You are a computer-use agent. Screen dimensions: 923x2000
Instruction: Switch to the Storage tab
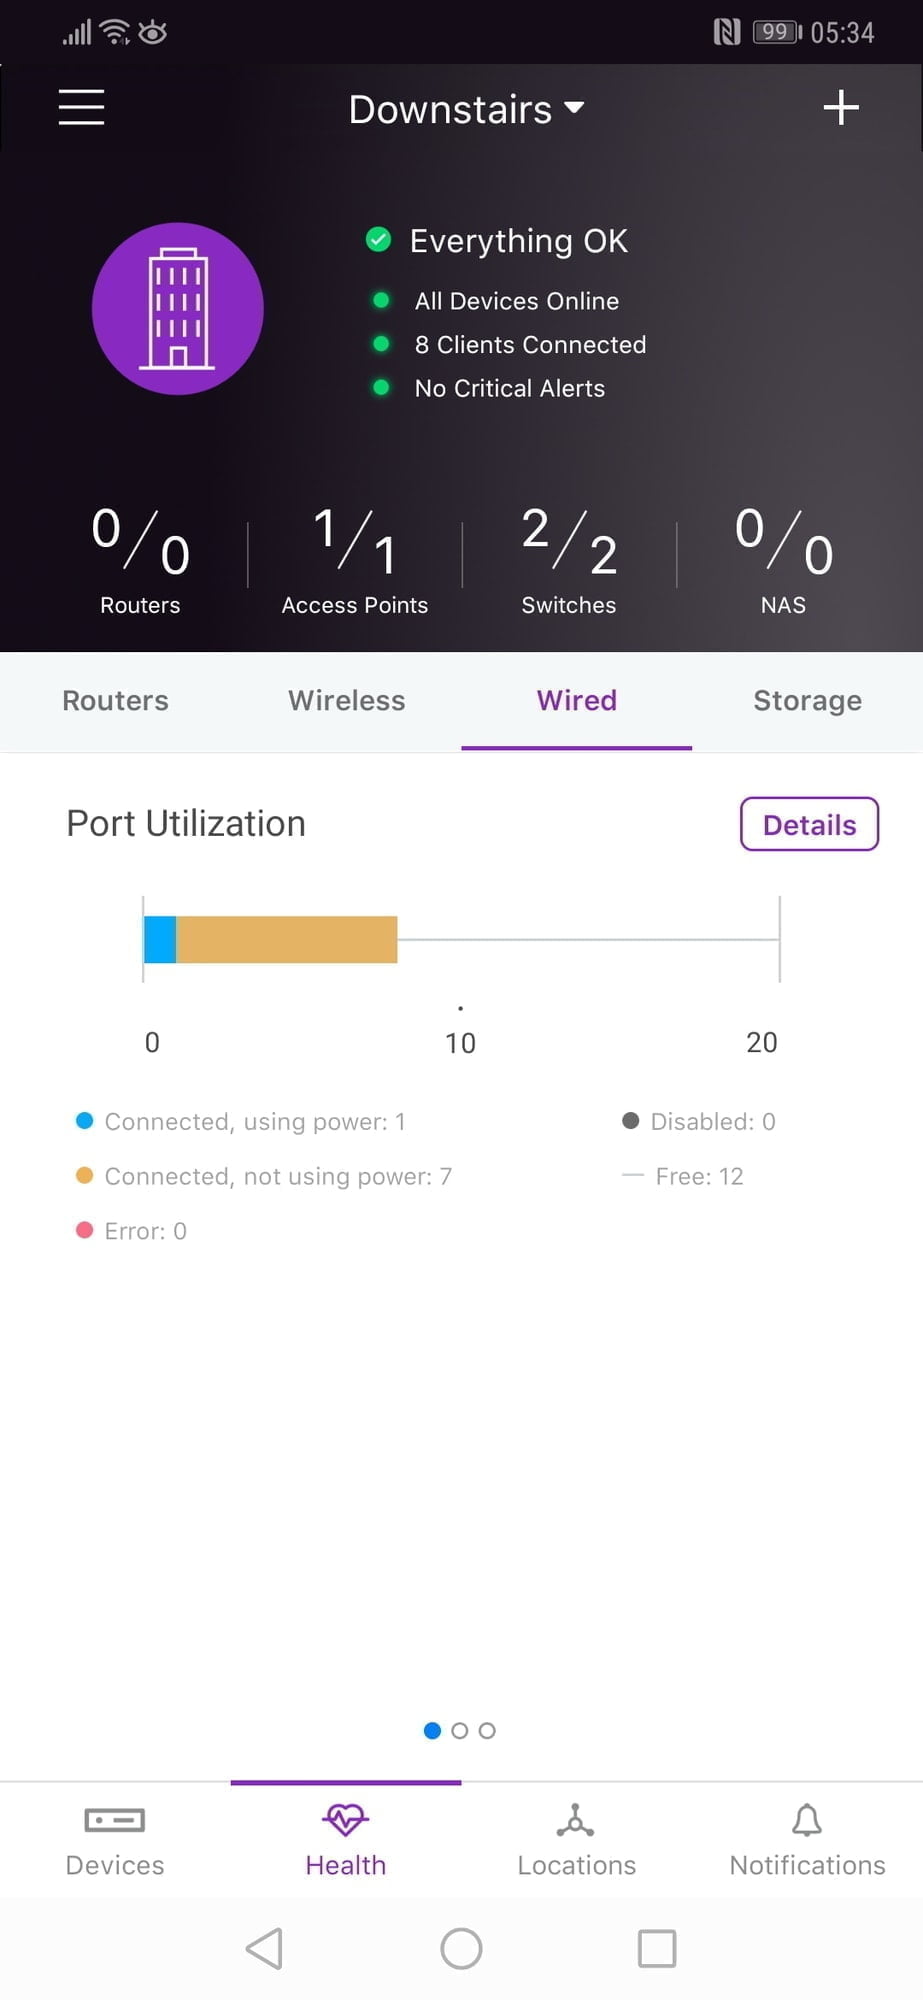tap(807, 701)
